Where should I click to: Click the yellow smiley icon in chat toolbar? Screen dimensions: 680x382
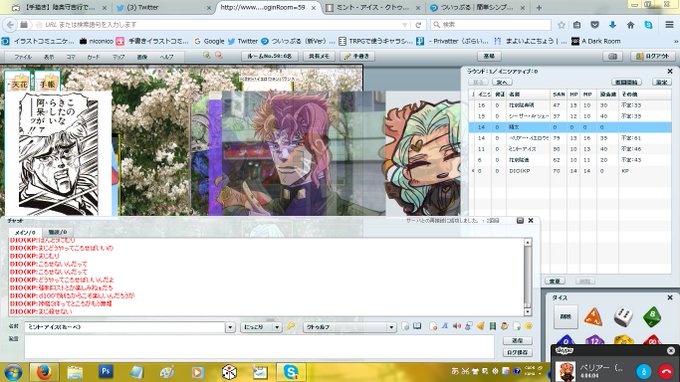(529, 326)
